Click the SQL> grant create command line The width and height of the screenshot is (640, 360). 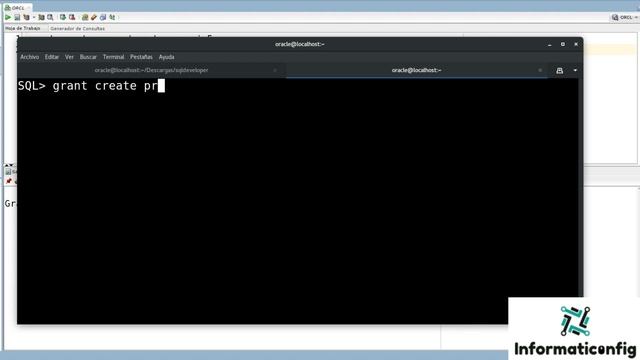click(x=91, y=86)
